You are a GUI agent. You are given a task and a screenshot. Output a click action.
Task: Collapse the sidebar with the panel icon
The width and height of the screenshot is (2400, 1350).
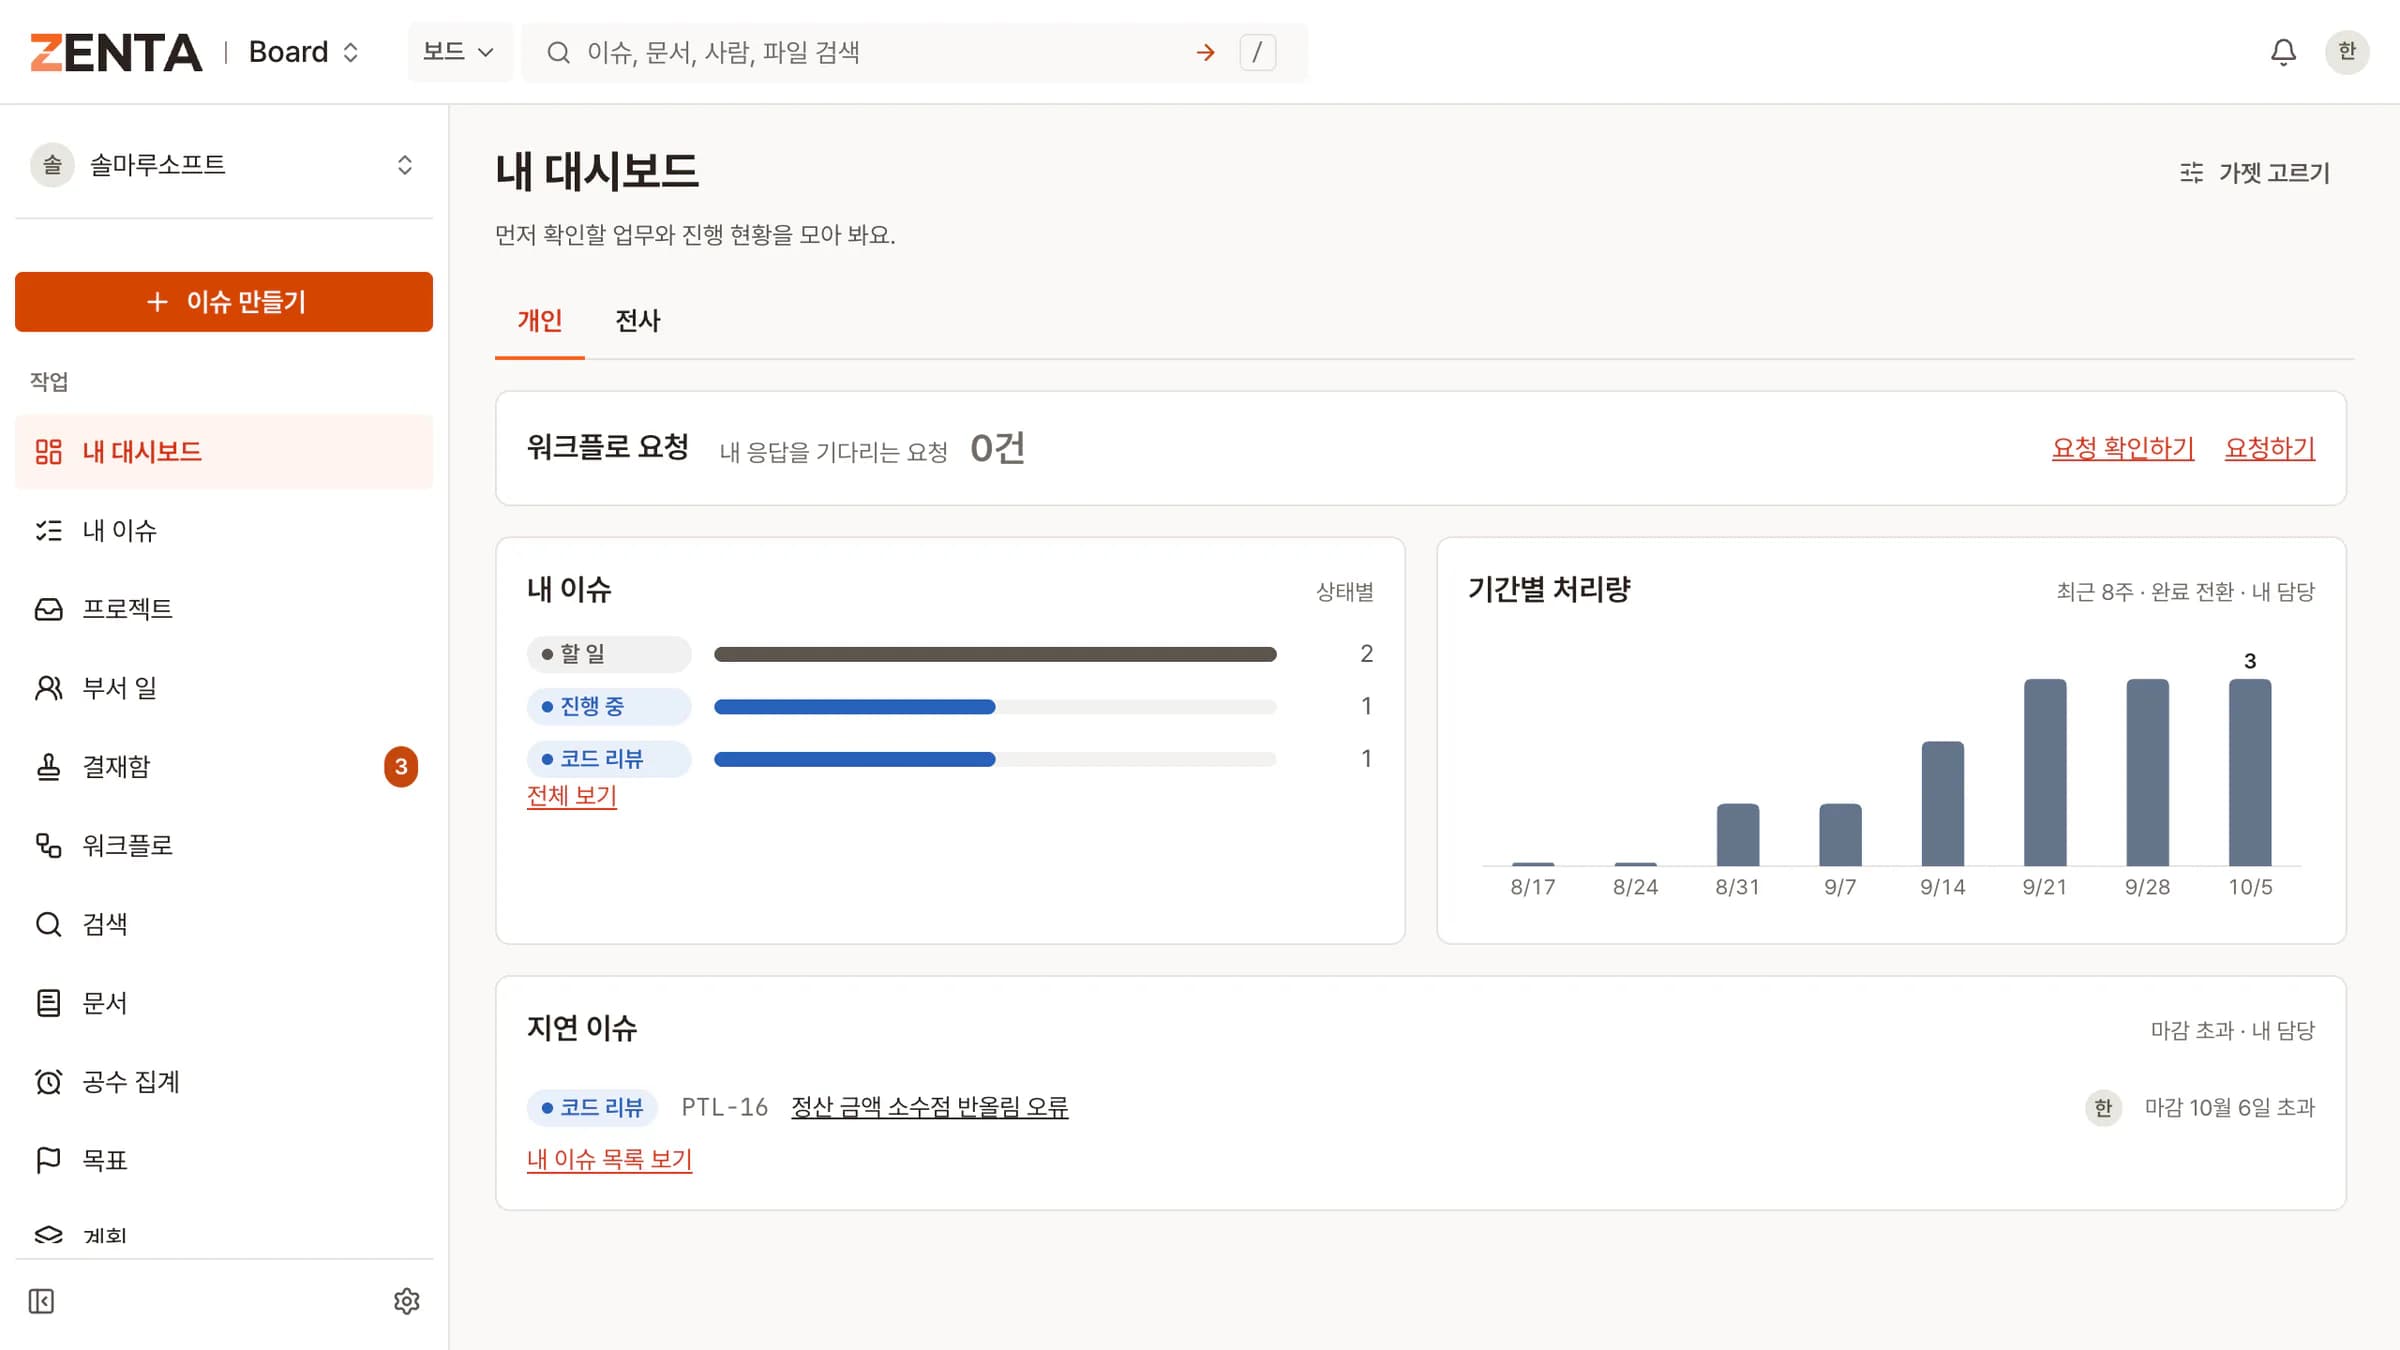coord(41,1301)
